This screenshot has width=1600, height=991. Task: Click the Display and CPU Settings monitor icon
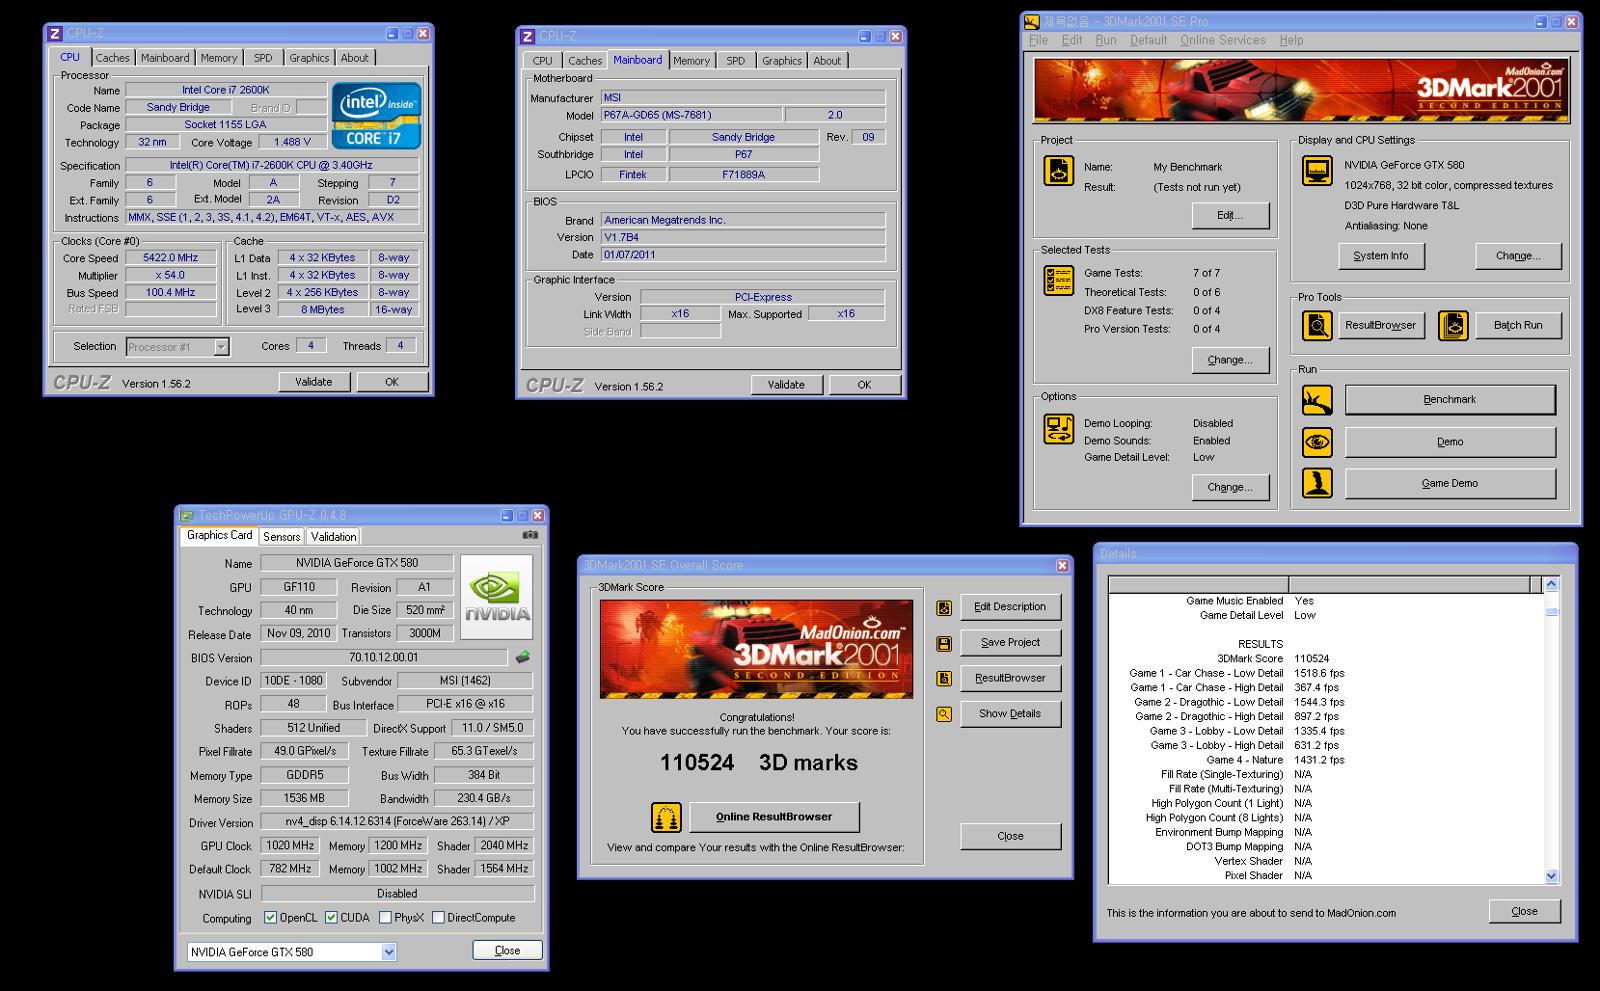(x=1317, y=171)
